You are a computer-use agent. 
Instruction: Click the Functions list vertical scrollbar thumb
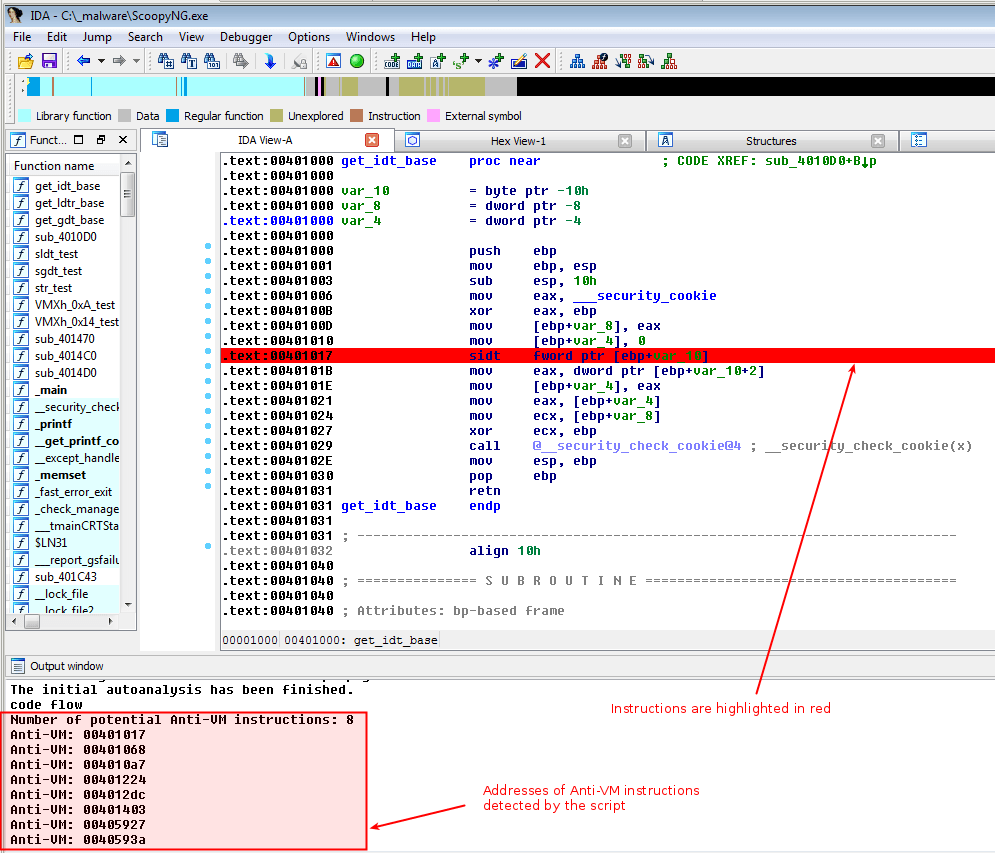click(x=128, y=195)
